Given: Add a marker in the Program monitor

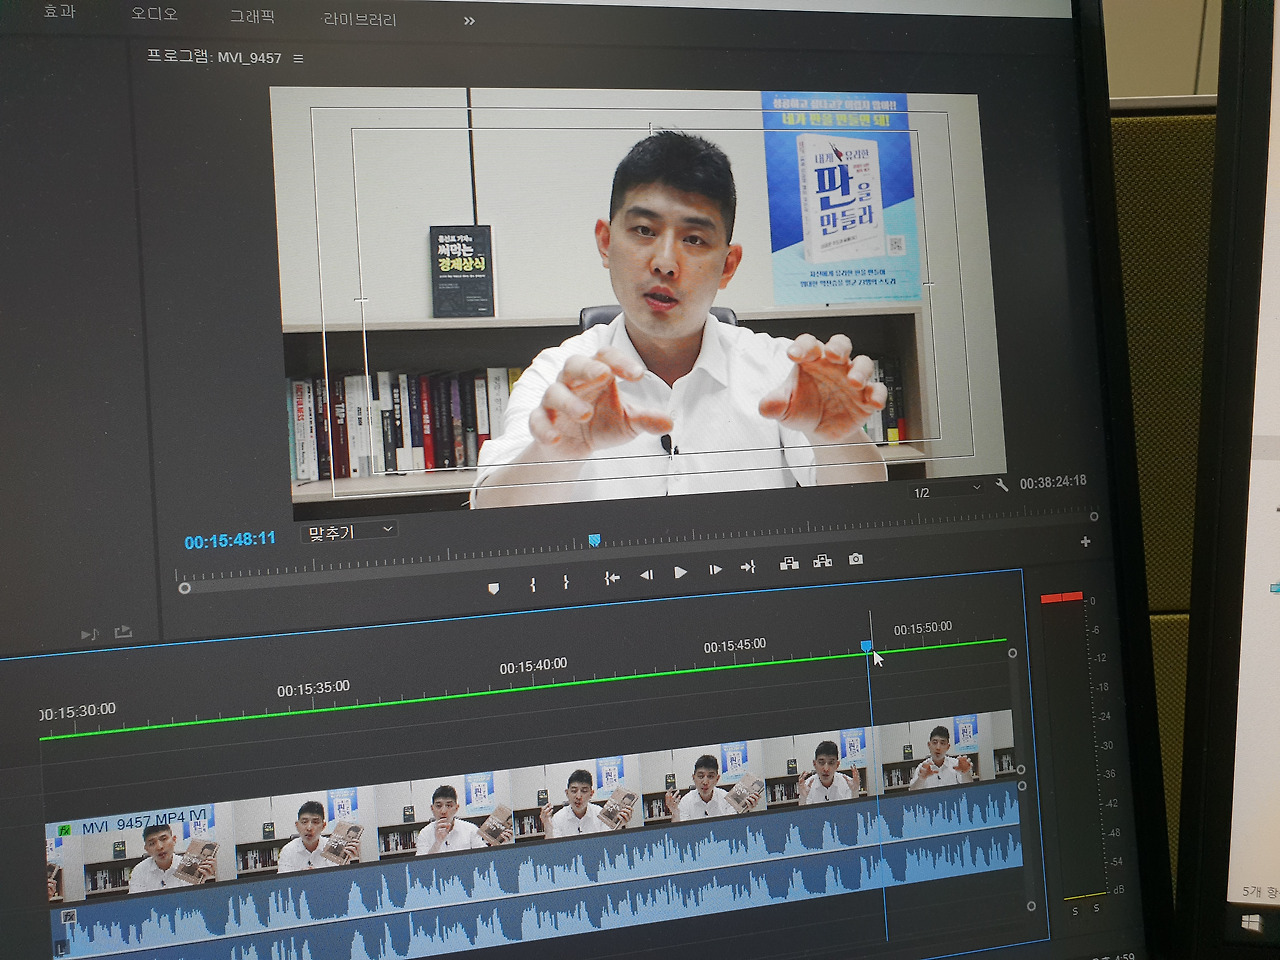Looking at the screenshot, I should [493, 588].
